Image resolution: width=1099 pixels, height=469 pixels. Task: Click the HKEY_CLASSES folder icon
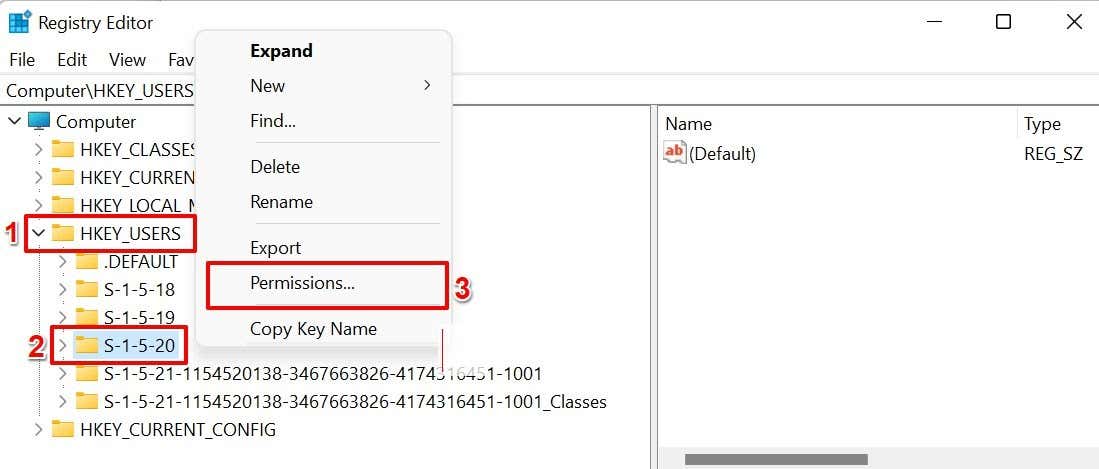63,149
